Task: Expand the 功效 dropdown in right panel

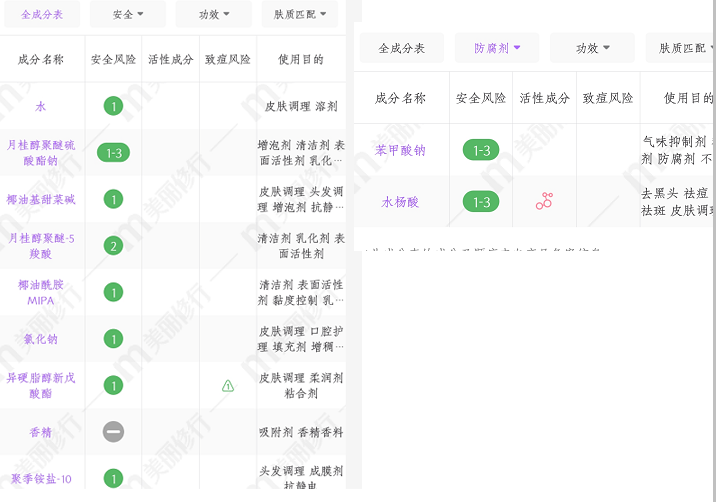Action: click(x=592, y=48)
